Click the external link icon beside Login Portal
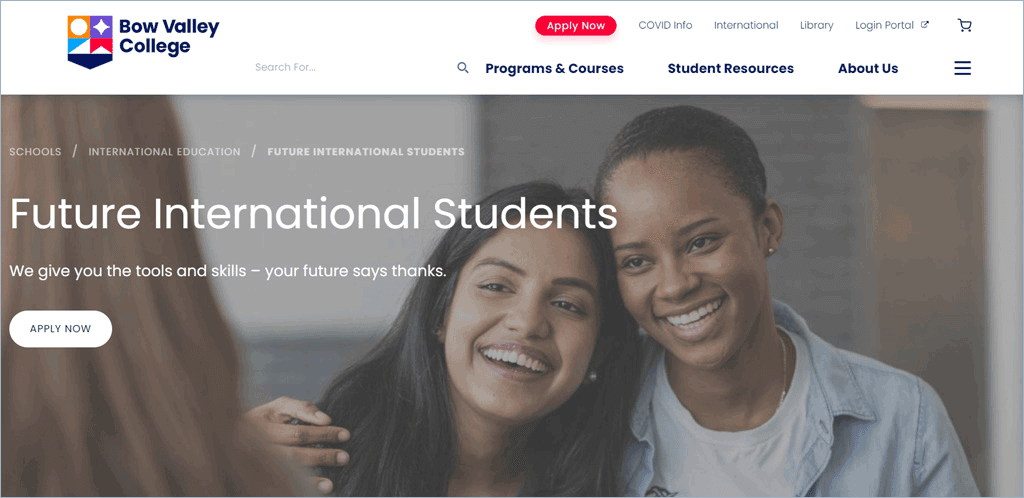 (x=925, y=25)
